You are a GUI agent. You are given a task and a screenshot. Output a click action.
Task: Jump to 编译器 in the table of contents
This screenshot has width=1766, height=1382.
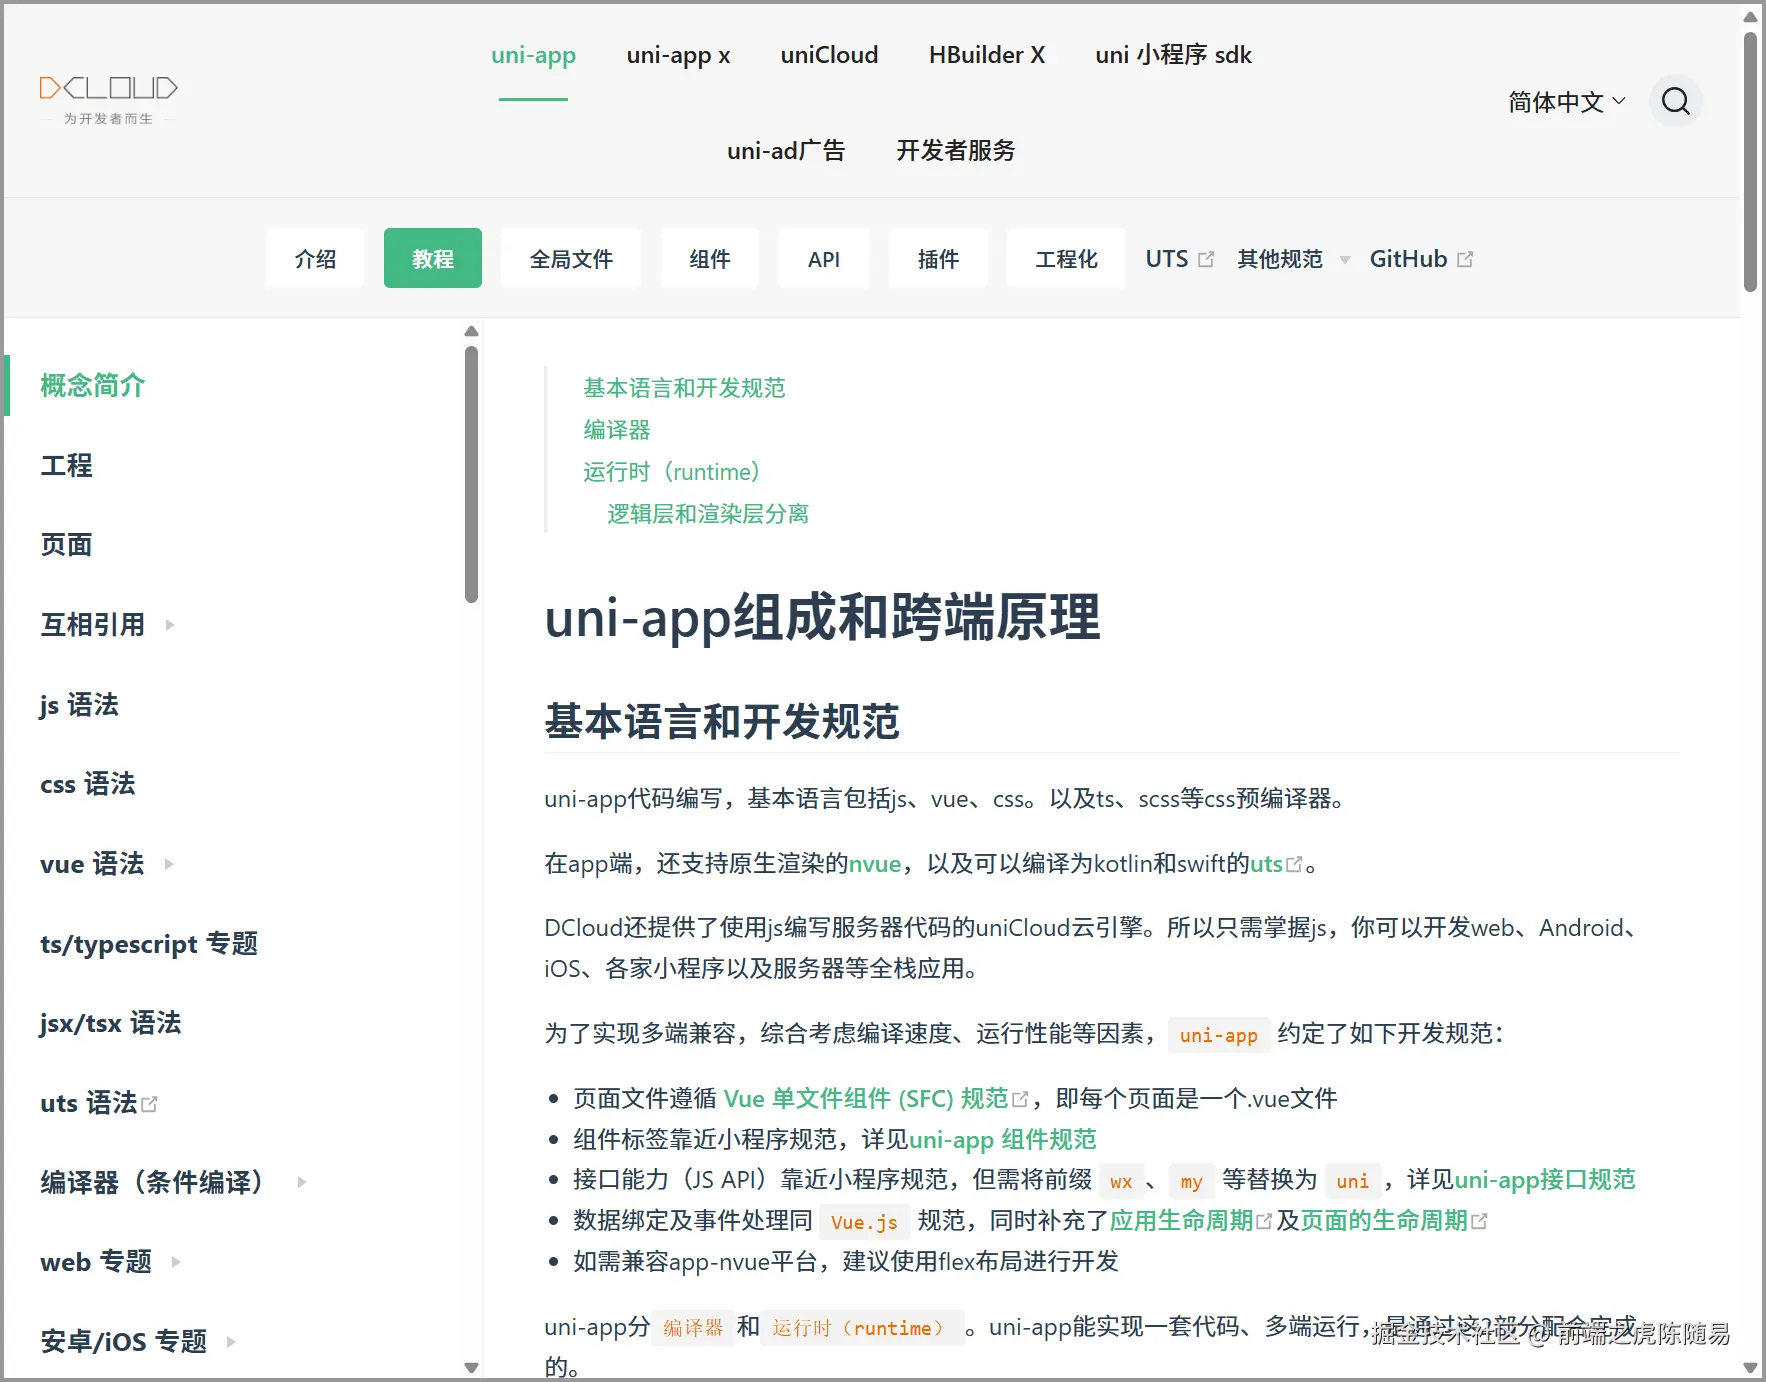[616, 430]
